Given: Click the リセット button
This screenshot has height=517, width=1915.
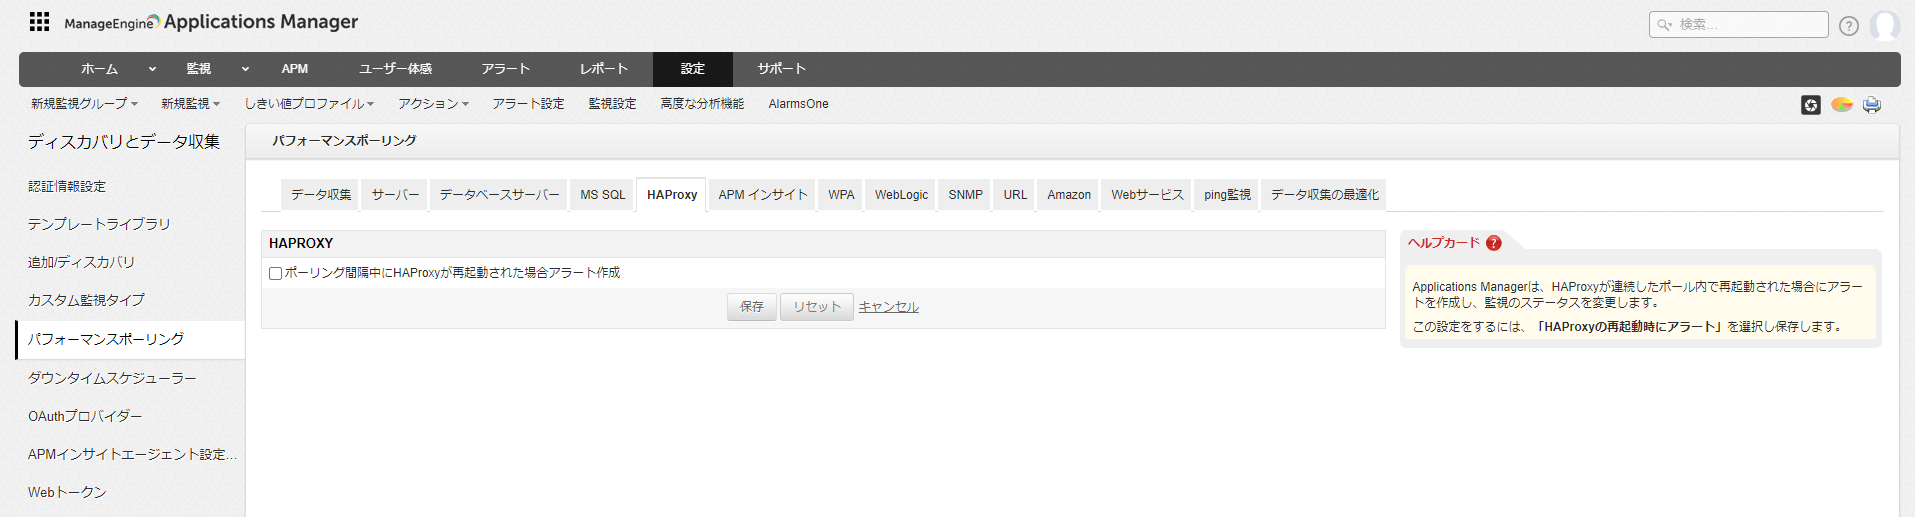Looking at the screenshot, I should (816, 307).
